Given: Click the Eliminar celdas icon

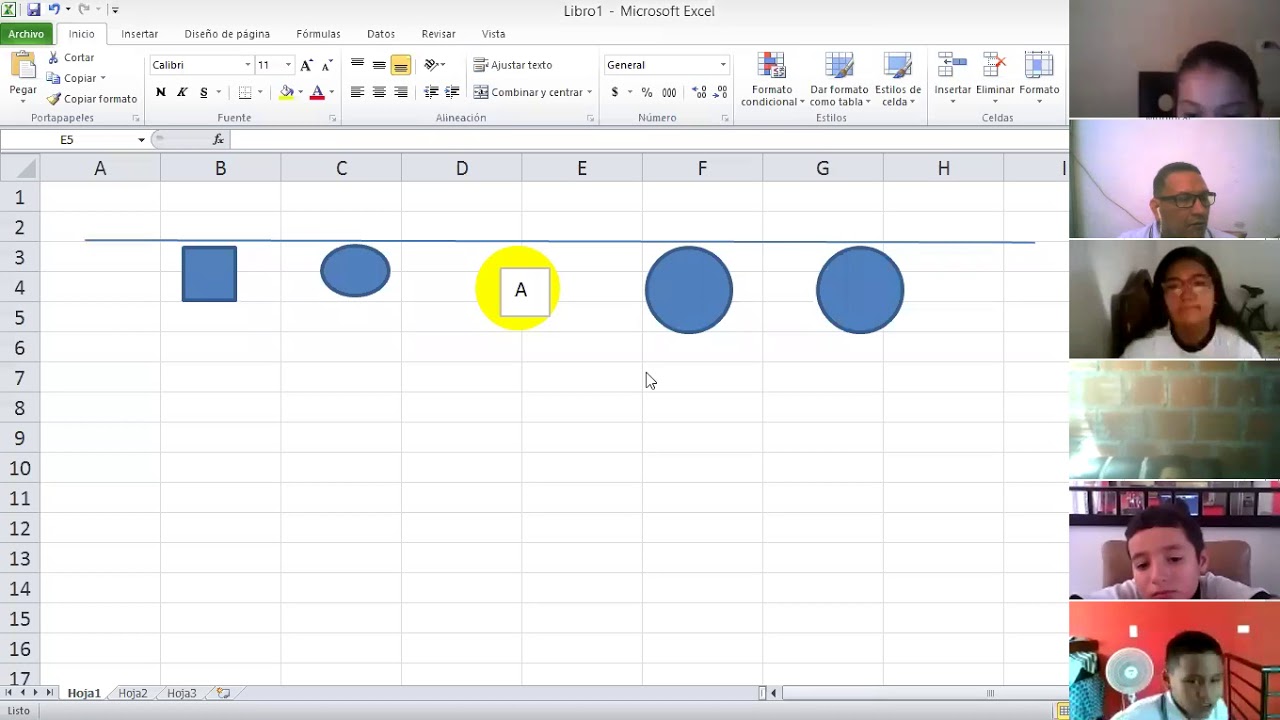Looking at the screenshot, I should pos(995,66).
